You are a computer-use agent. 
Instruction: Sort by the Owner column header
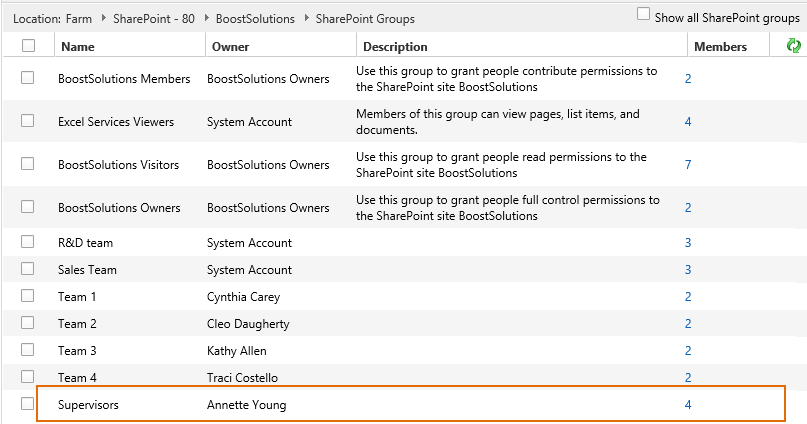pyautogui.click(x=230, y=47)
